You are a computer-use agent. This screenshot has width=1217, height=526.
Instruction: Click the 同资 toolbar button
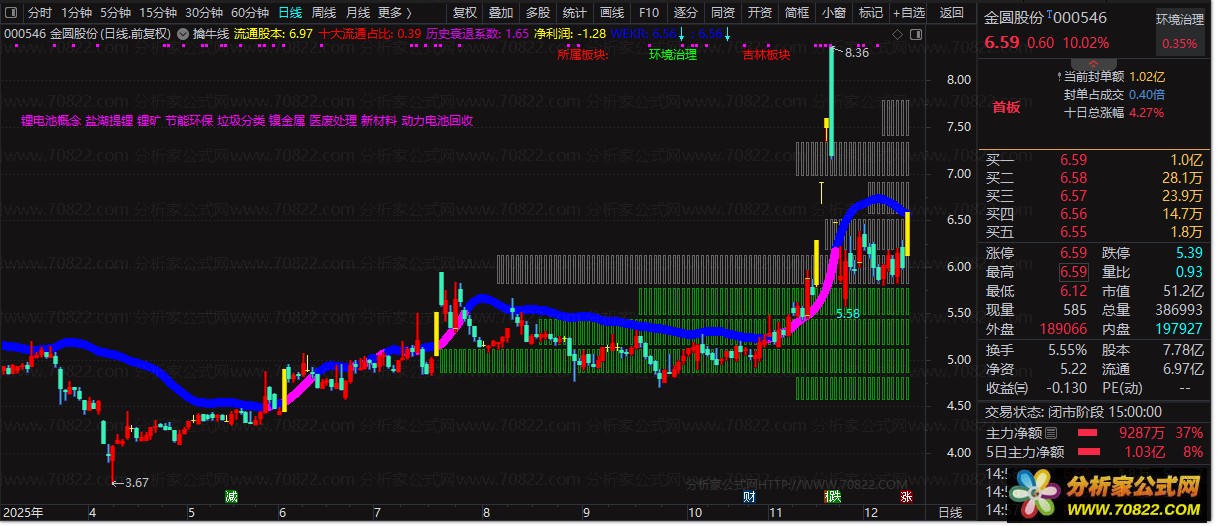tap(723, 13)
